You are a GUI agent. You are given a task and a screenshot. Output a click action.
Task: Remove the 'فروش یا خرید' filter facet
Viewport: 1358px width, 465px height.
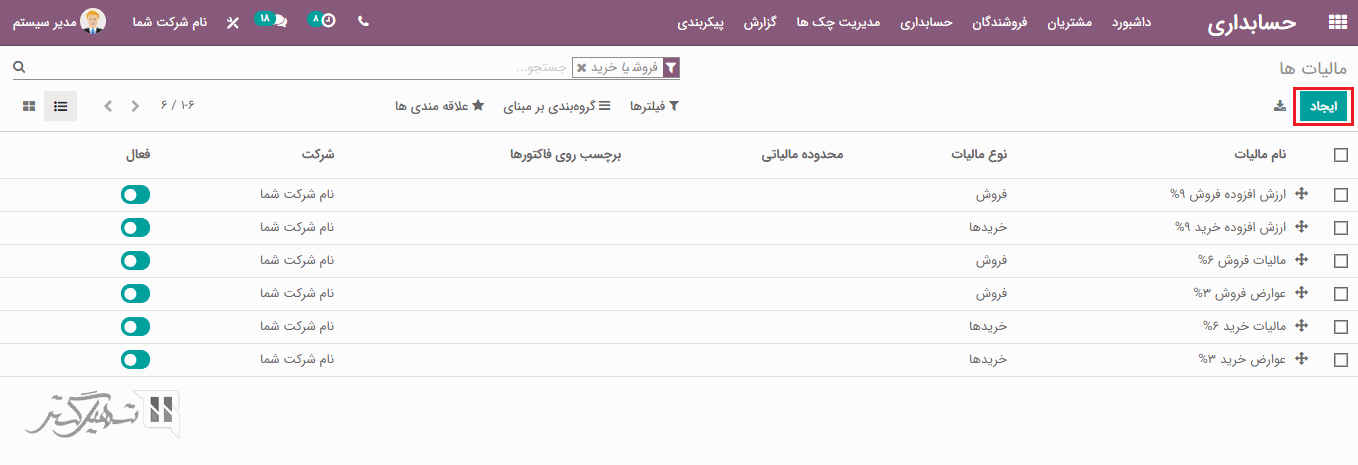click(582, 68)
